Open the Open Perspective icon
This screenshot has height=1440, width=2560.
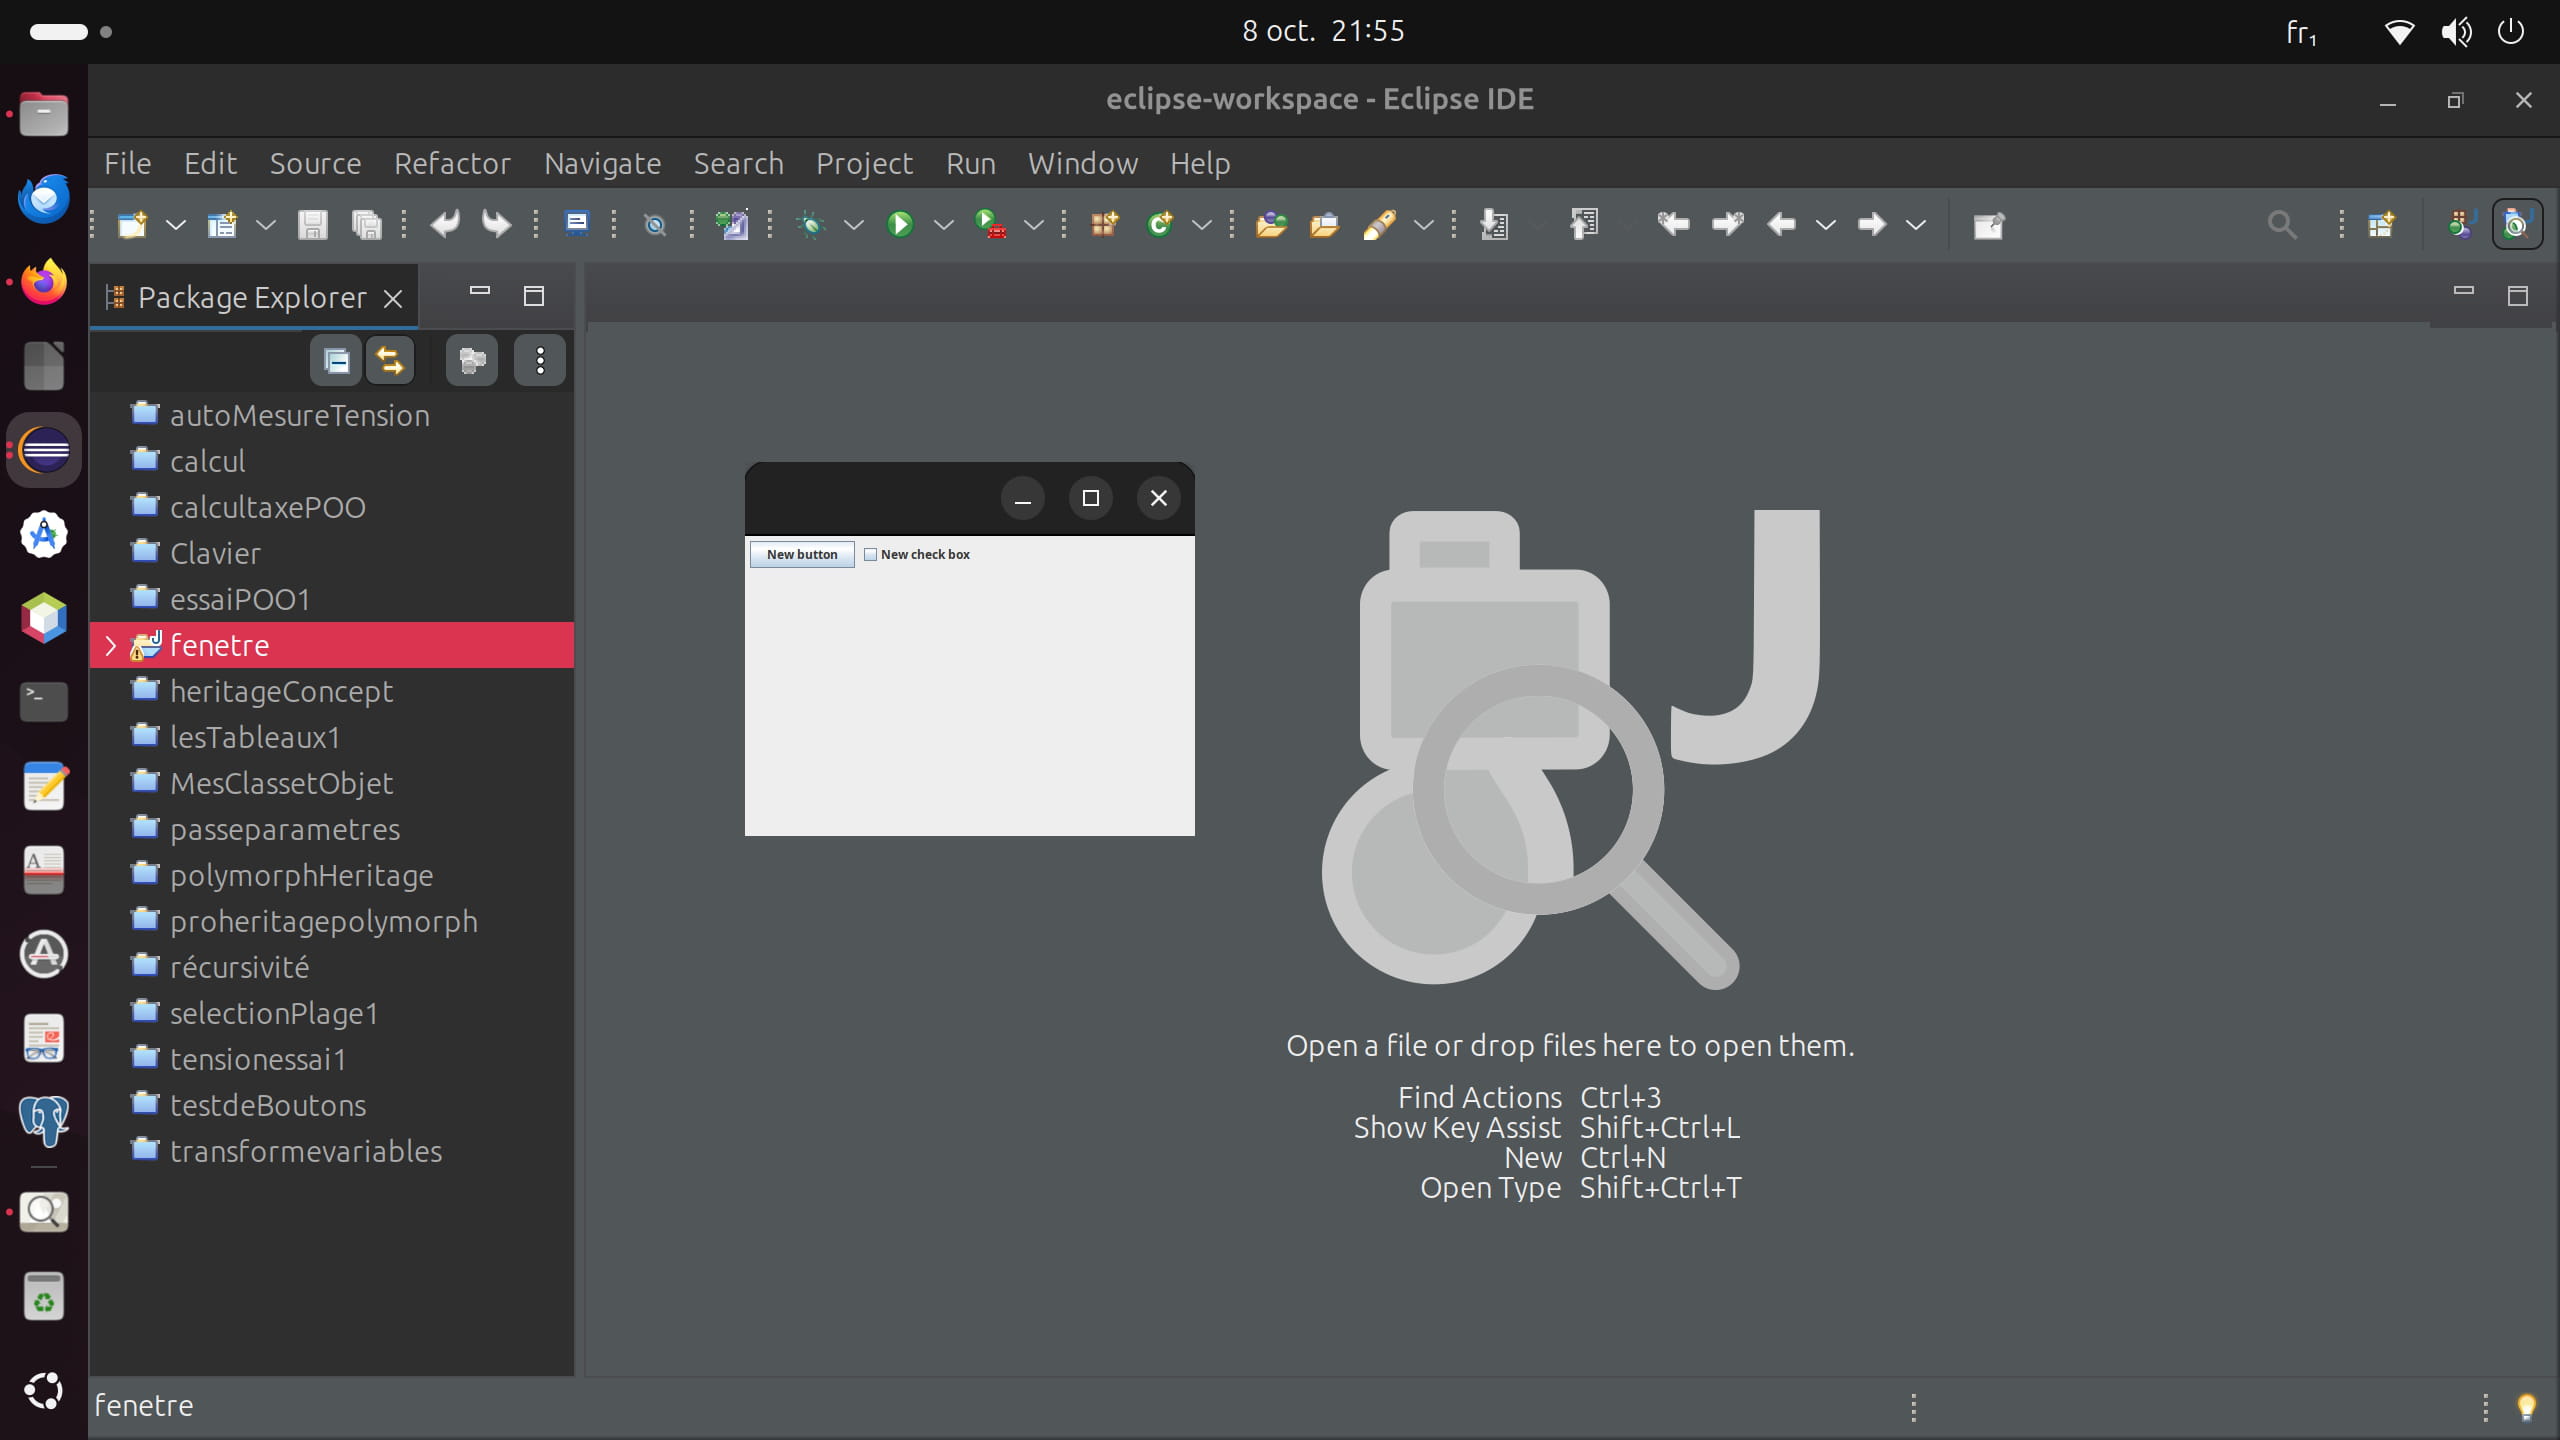click(2381, 224)
